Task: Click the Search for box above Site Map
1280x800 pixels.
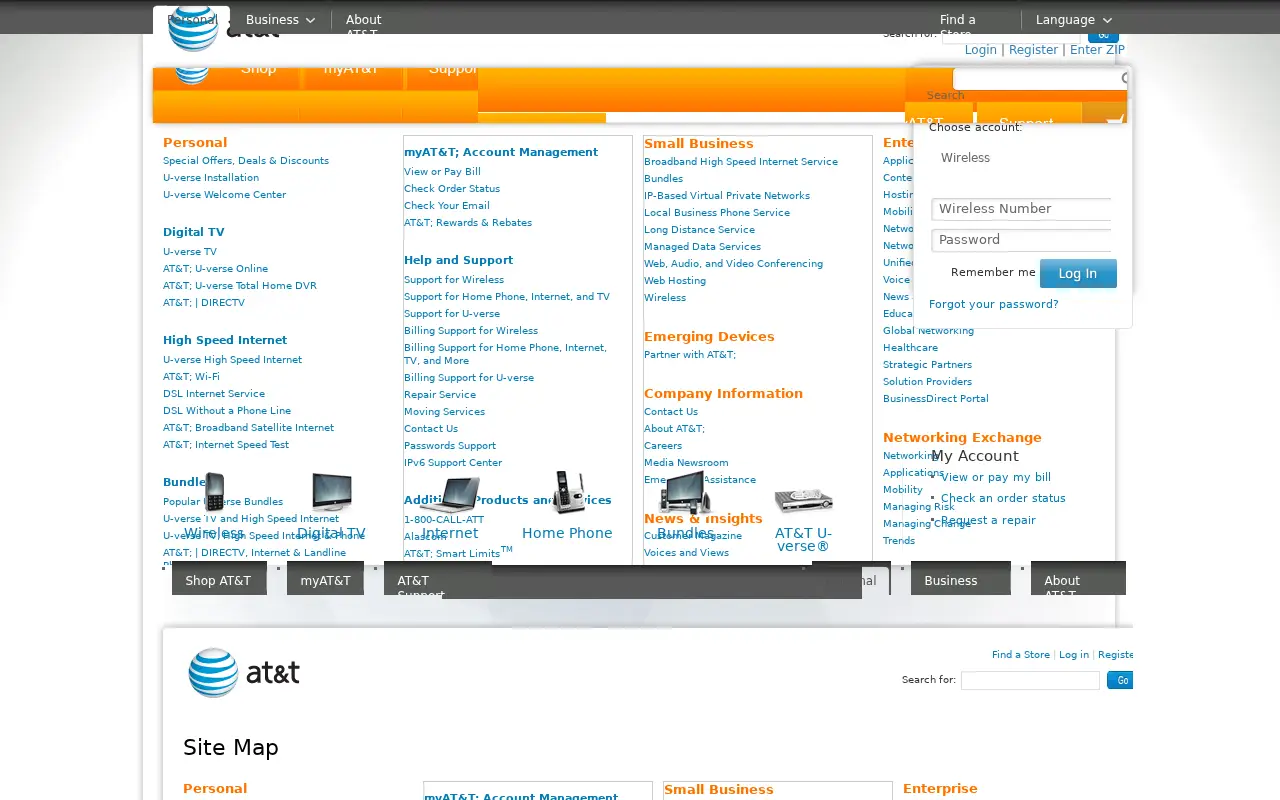Action: (1030, 680)
